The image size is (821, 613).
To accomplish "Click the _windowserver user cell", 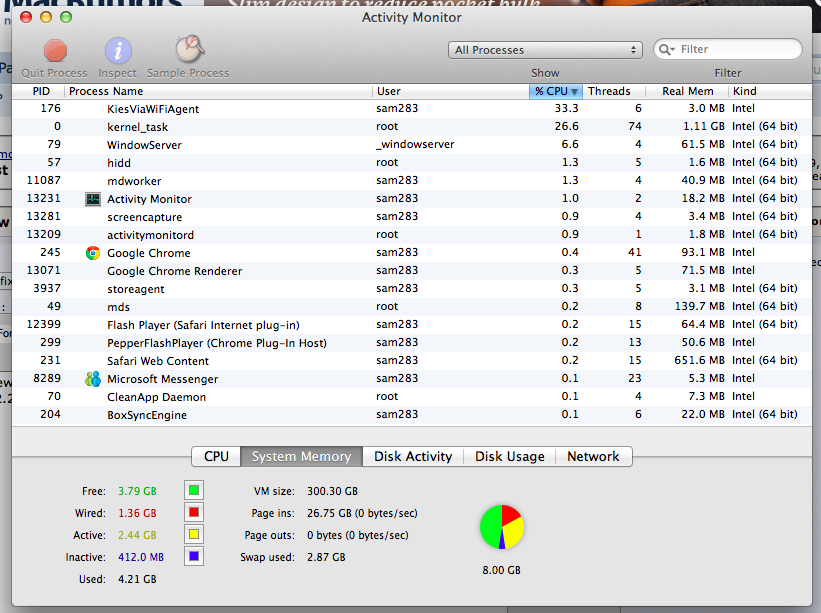I will coord(415,144).
